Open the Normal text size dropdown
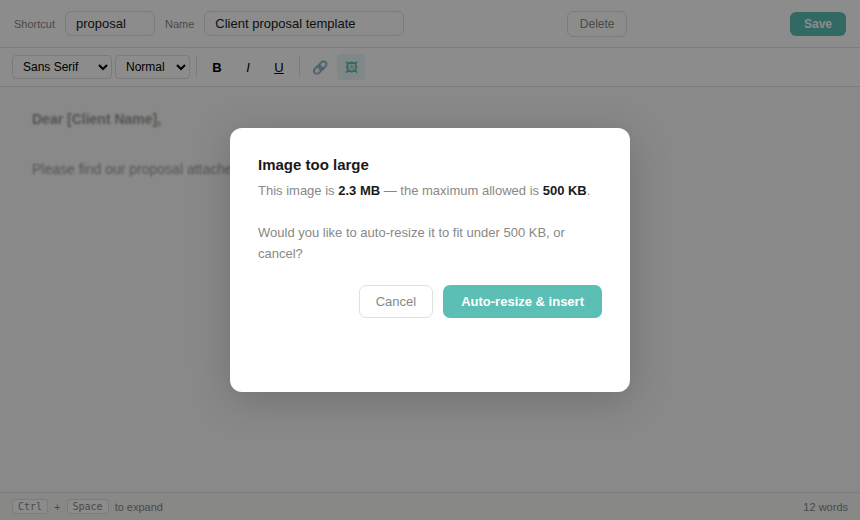860x520 pixels. pyautogui.click(x=152, y=67)
